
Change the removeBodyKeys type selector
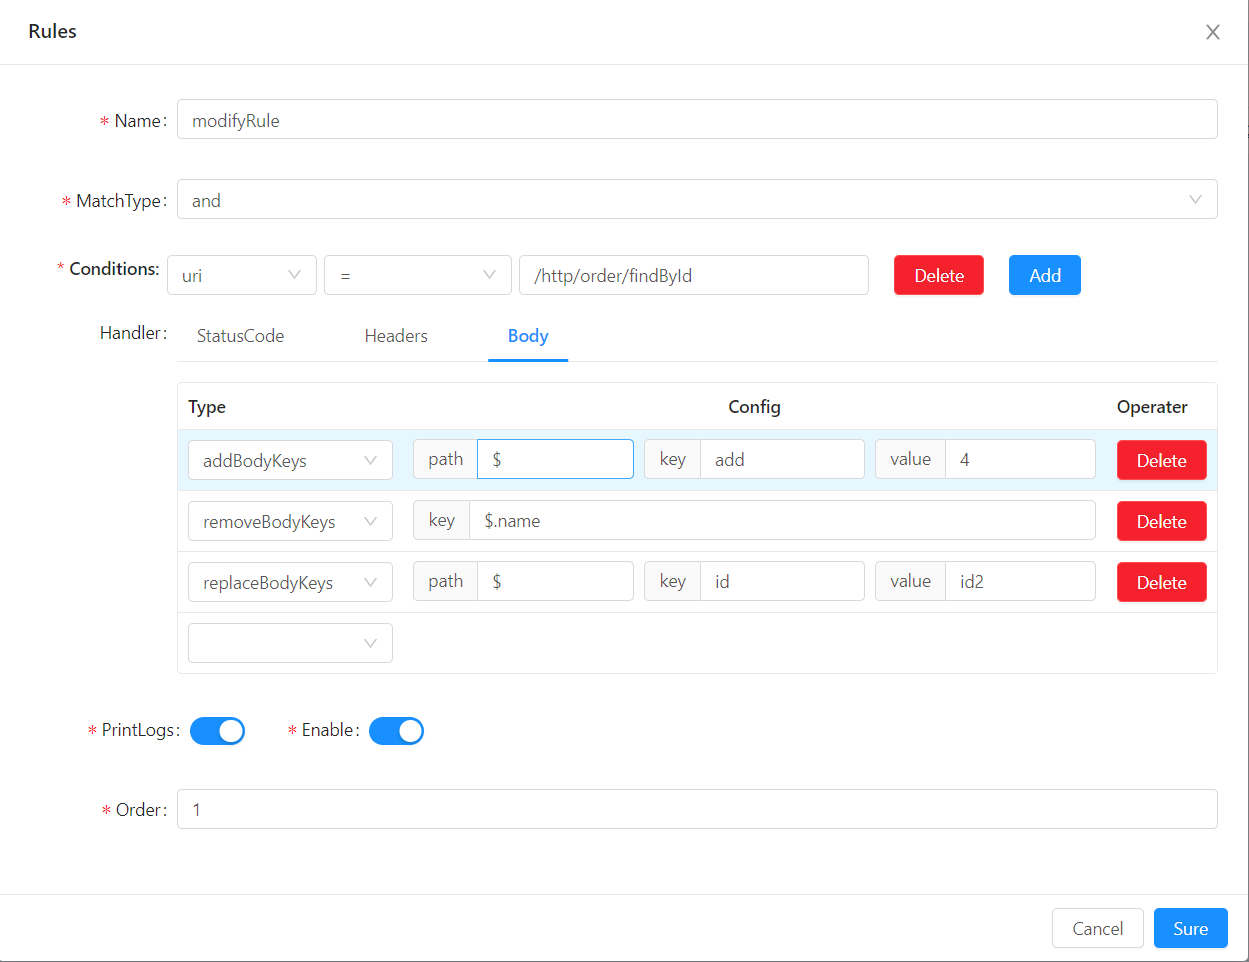point(290,521)
